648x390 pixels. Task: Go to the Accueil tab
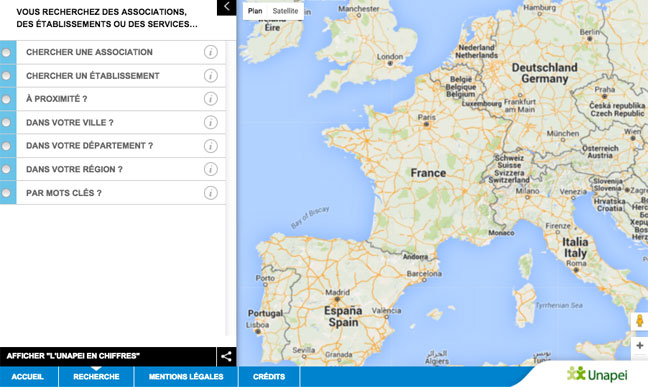[28, 377]
